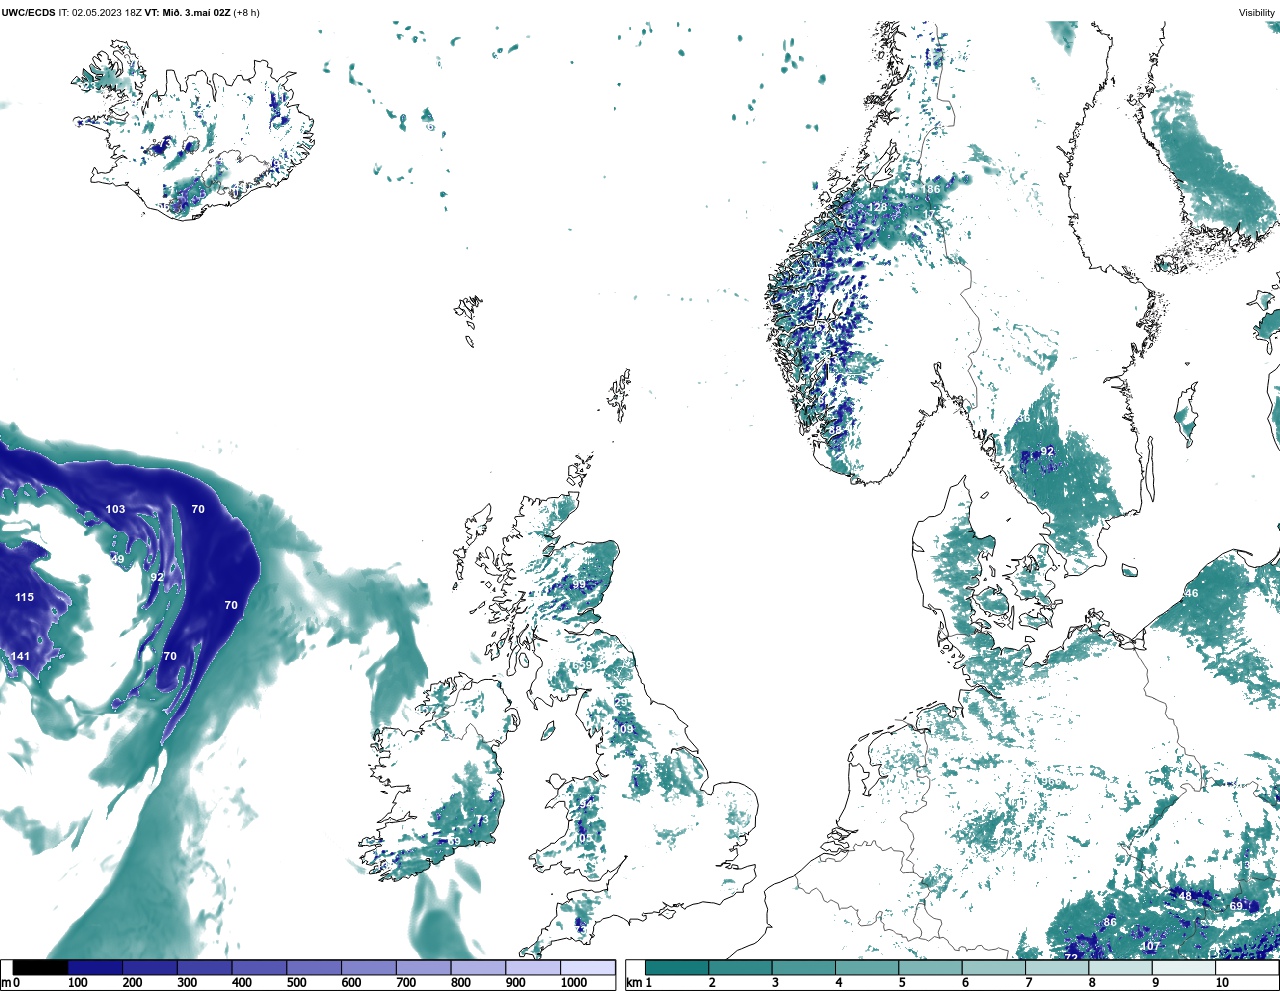Select the 300–400 m legend swatch
The width and height of the screenshot is (1280, 991).
pos(205,968)
